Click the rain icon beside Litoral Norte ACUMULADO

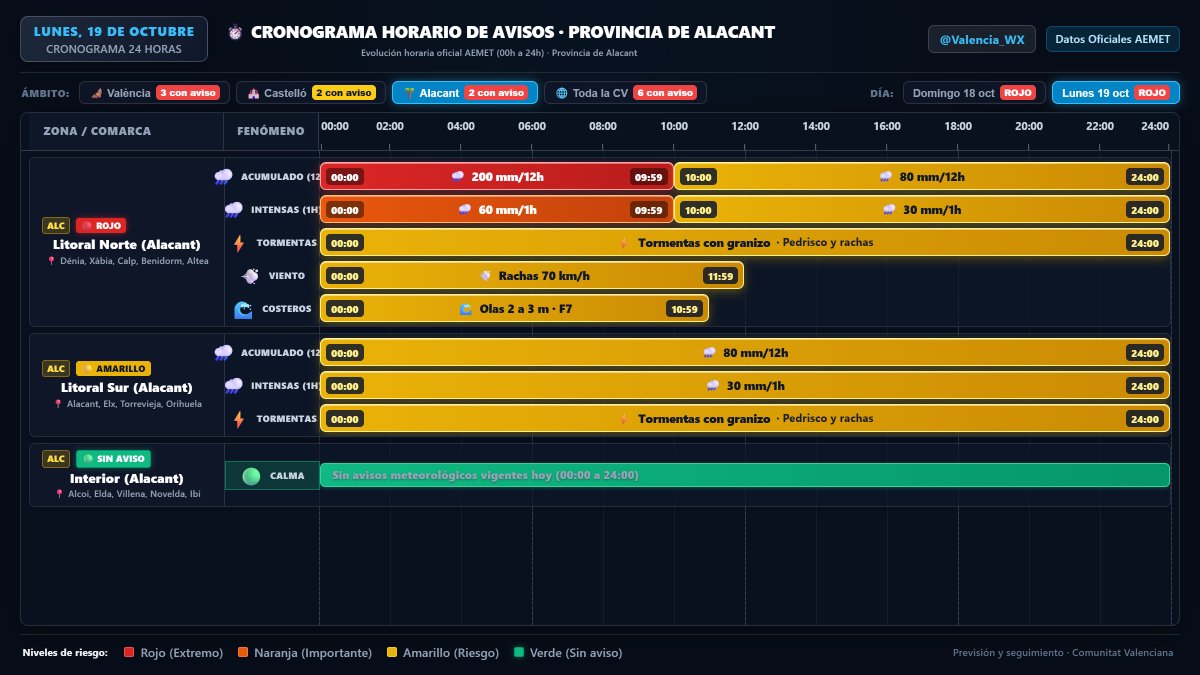click(x=223, y=177)
